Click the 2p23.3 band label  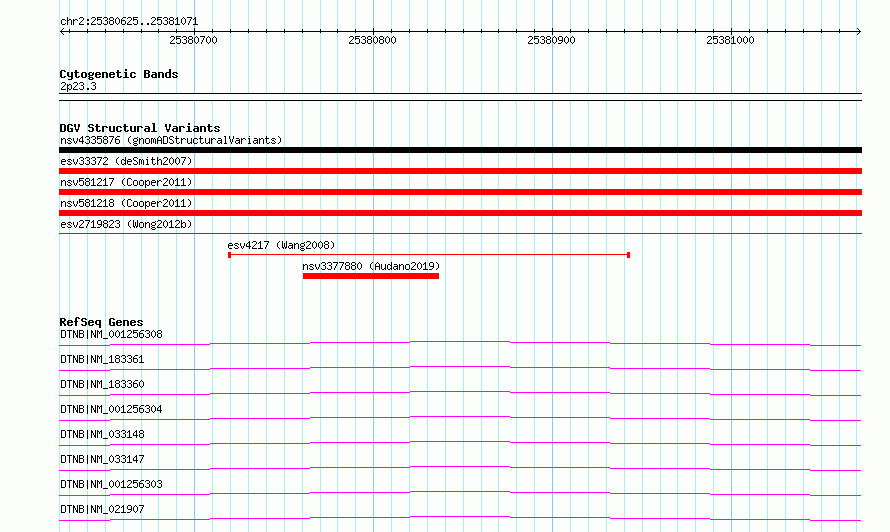coord(78,86)
